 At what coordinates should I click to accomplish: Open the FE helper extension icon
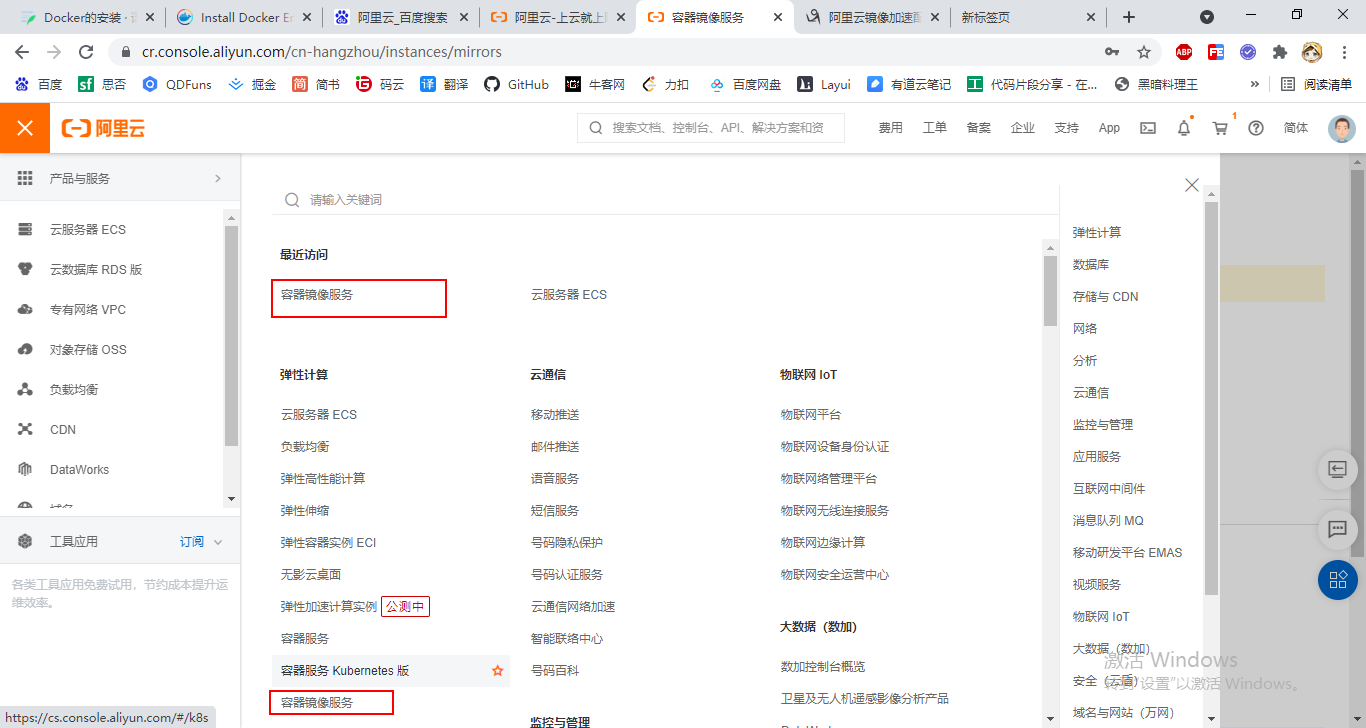click(1216, 52)
